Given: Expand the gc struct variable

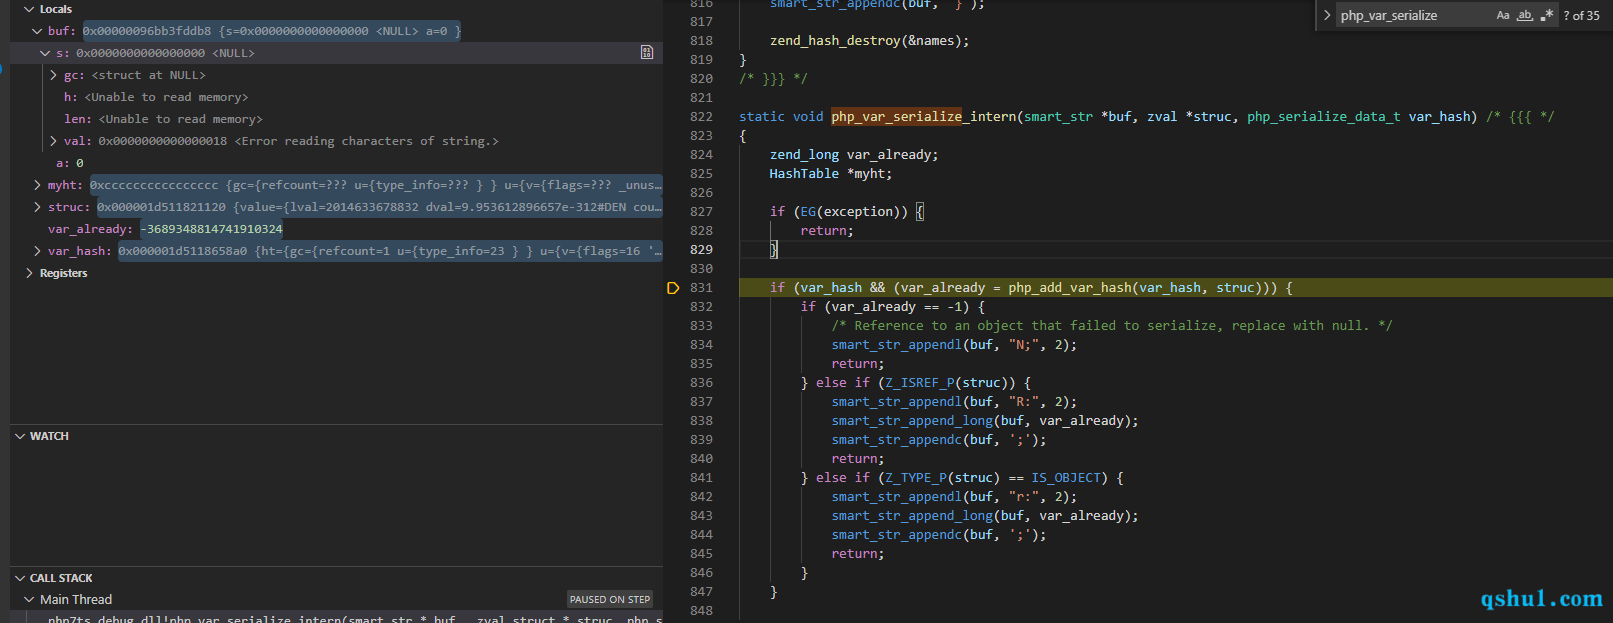Looking at the screenshot, I should [53, 75].
